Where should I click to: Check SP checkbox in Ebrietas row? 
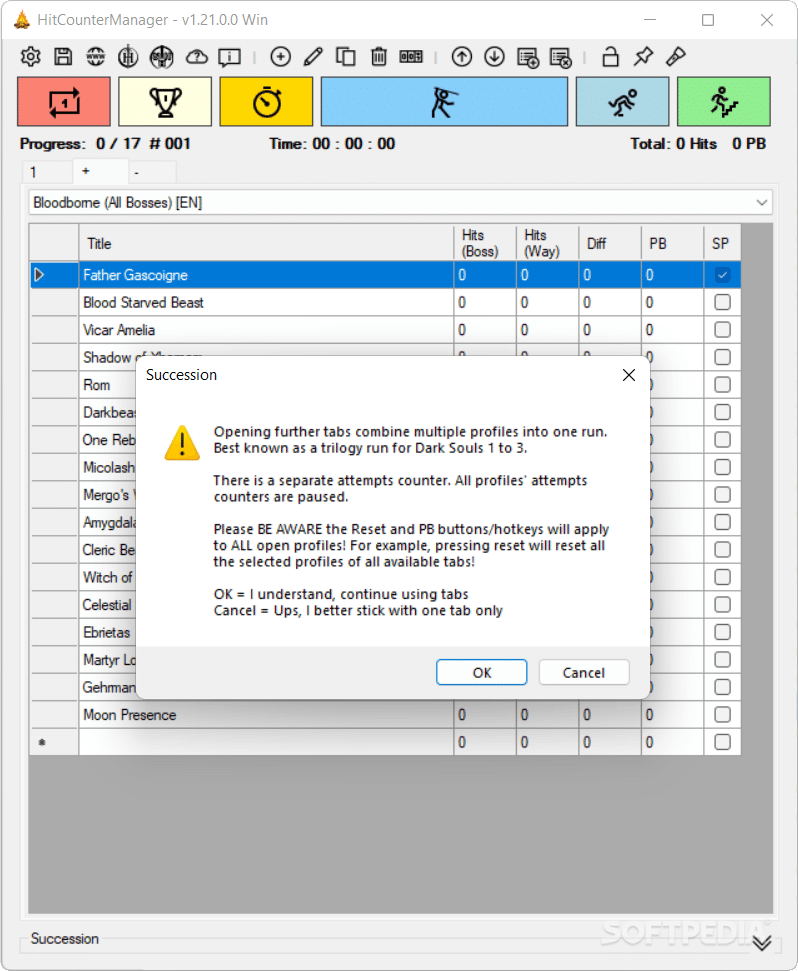coord(722,632)
